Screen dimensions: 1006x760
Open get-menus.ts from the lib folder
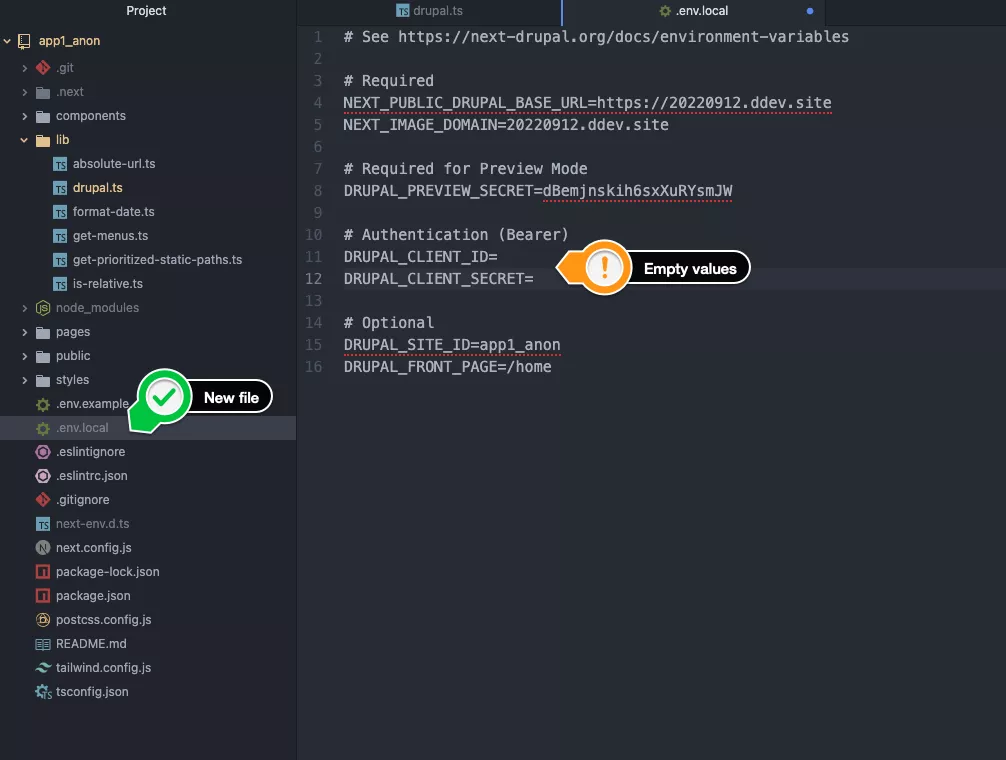point(110,236)
